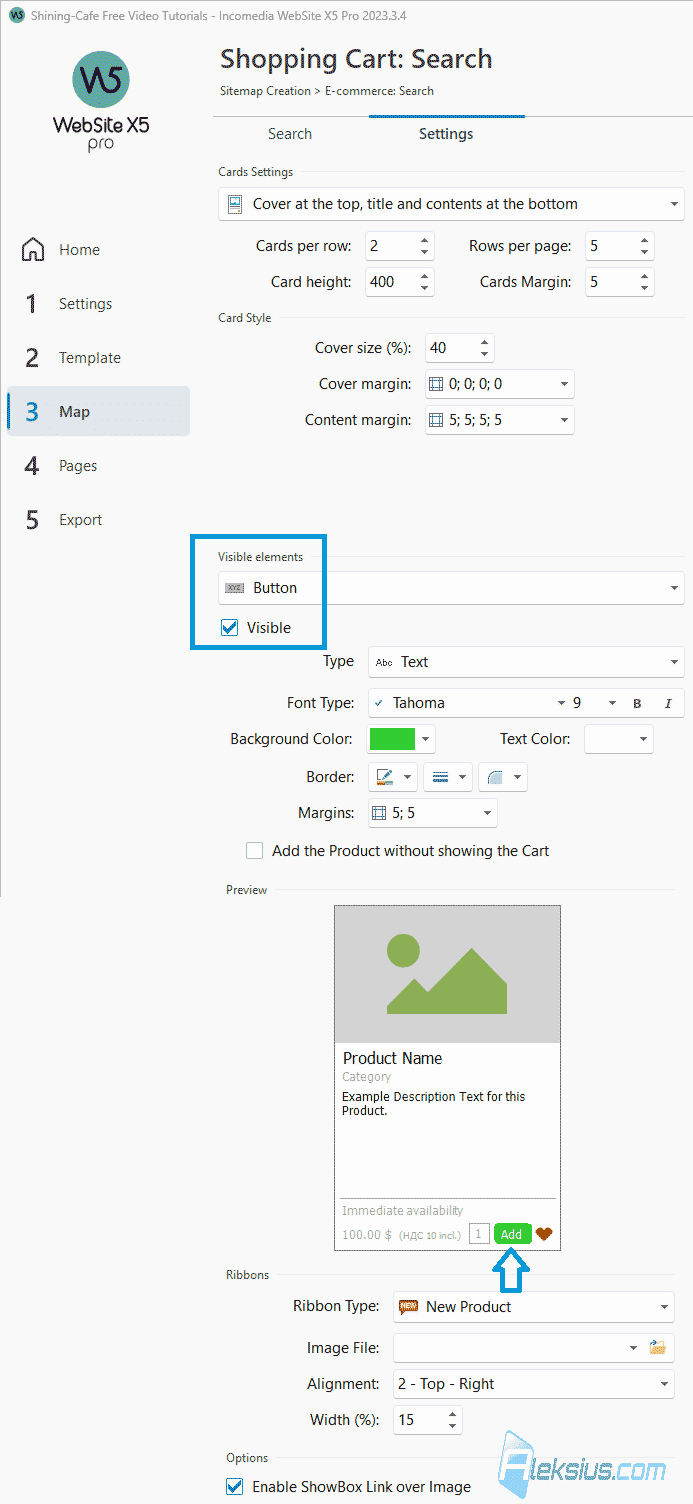This screenshot has height=1504, width=693.
Task: Click the Cards per row value field
Action: click(x=391, y=246)
